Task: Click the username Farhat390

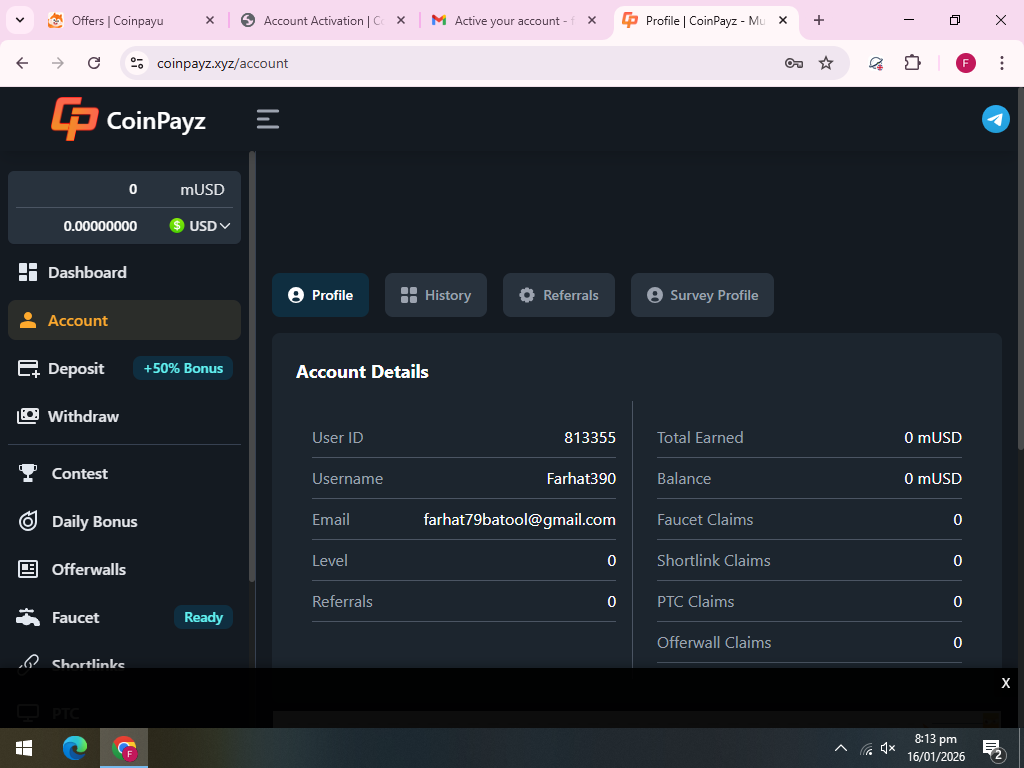Action: tap(581, 479)
